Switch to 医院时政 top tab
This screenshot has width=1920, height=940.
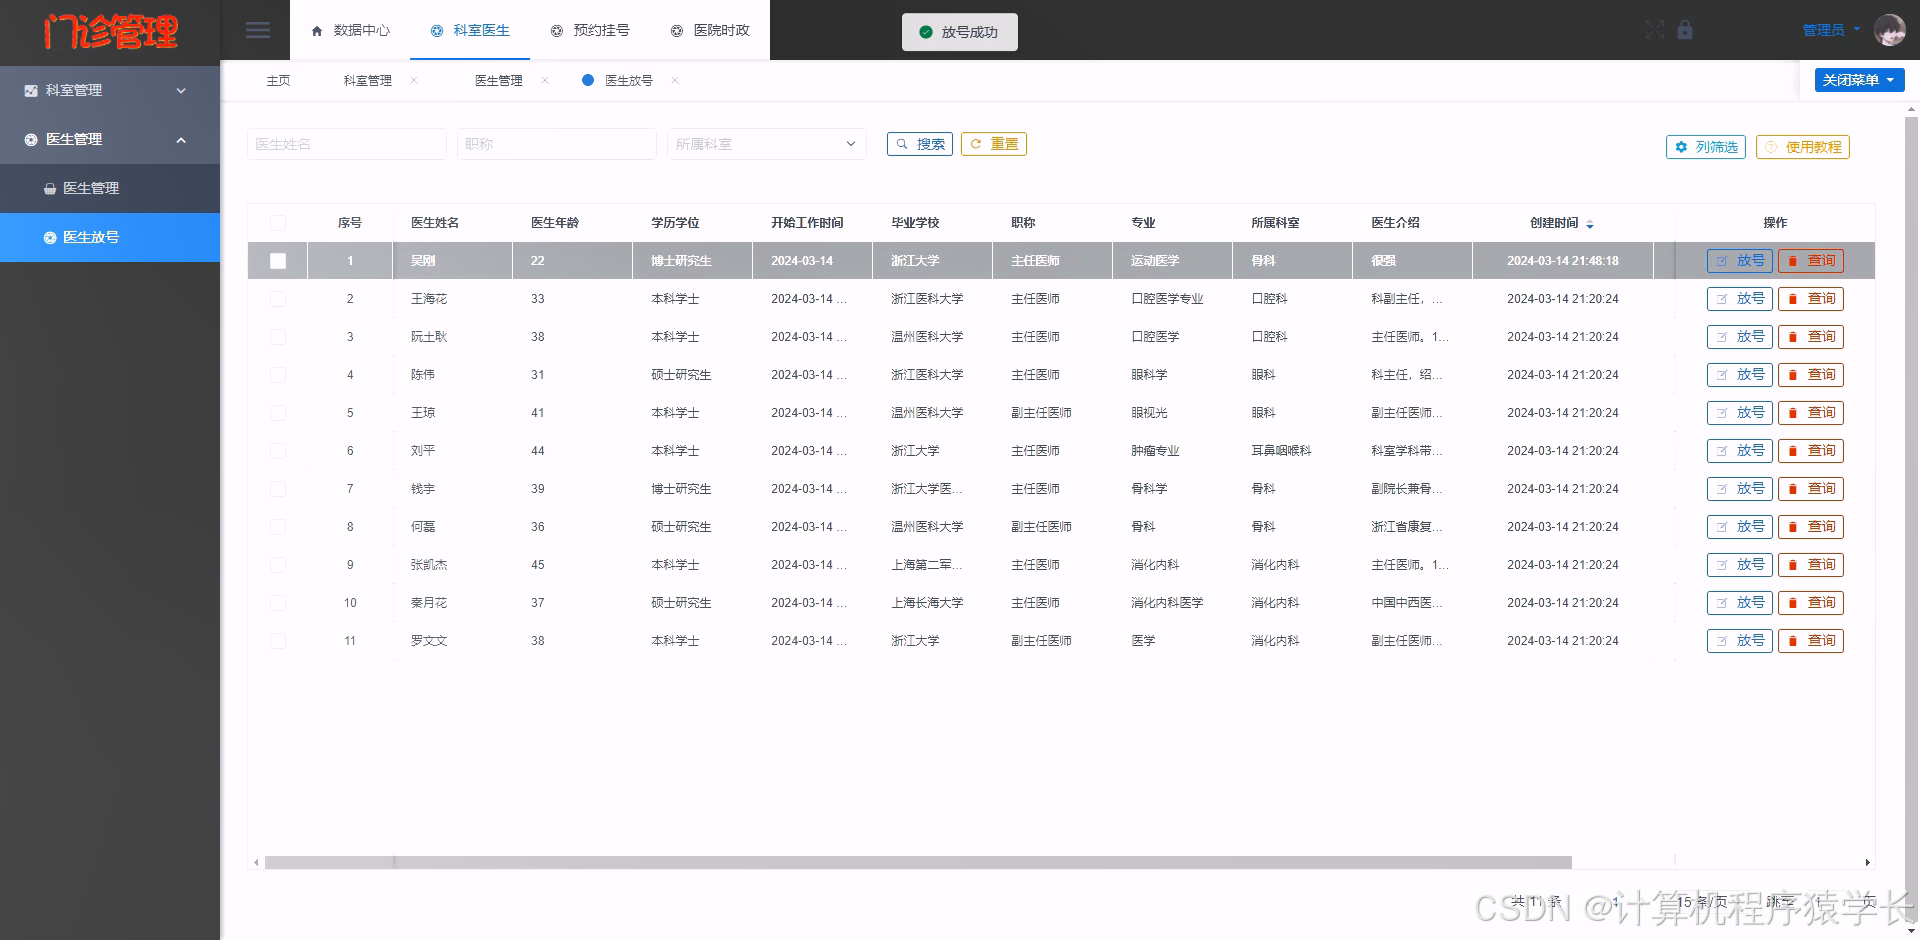click(x=710, y=30)
